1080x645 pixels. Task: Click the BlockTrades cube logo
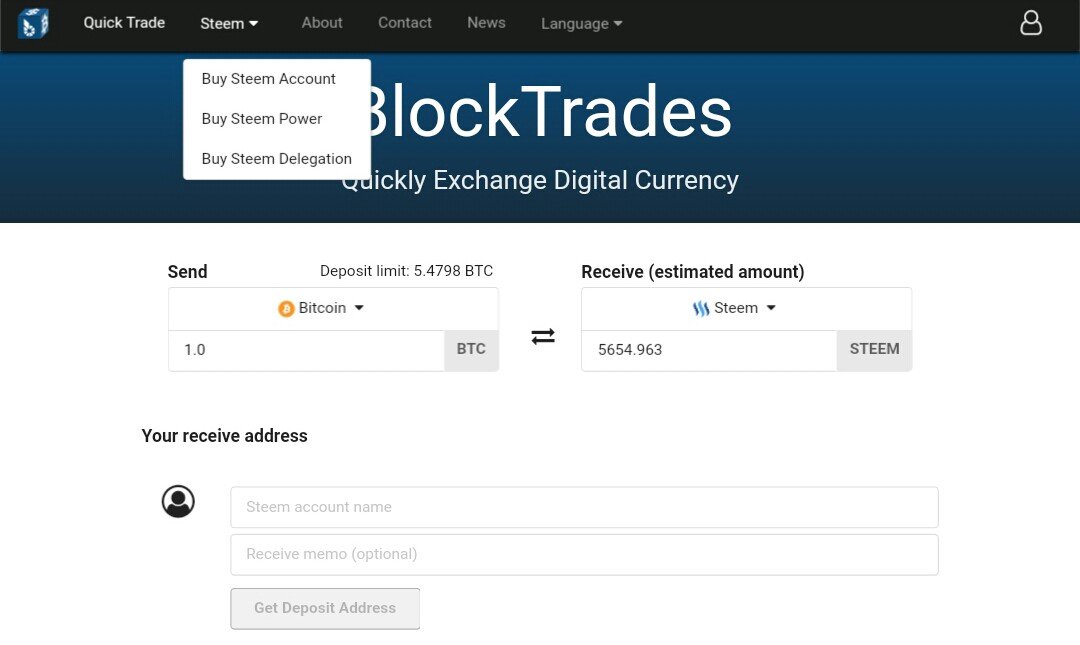[x=33, y=23]
